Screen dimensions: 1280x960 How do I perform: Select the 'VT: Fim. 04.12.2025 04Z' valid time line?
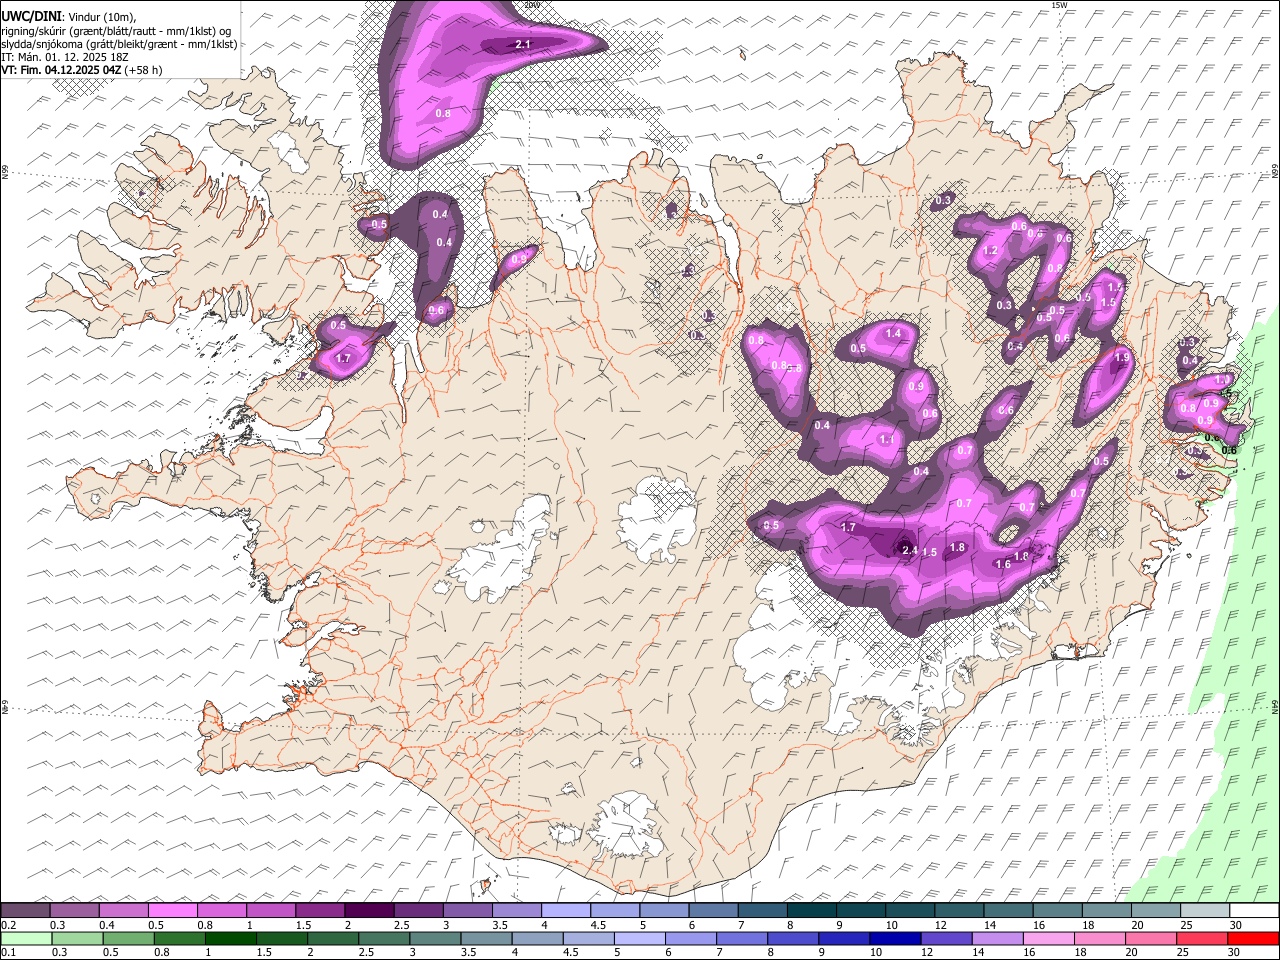[x=61, y=70]
